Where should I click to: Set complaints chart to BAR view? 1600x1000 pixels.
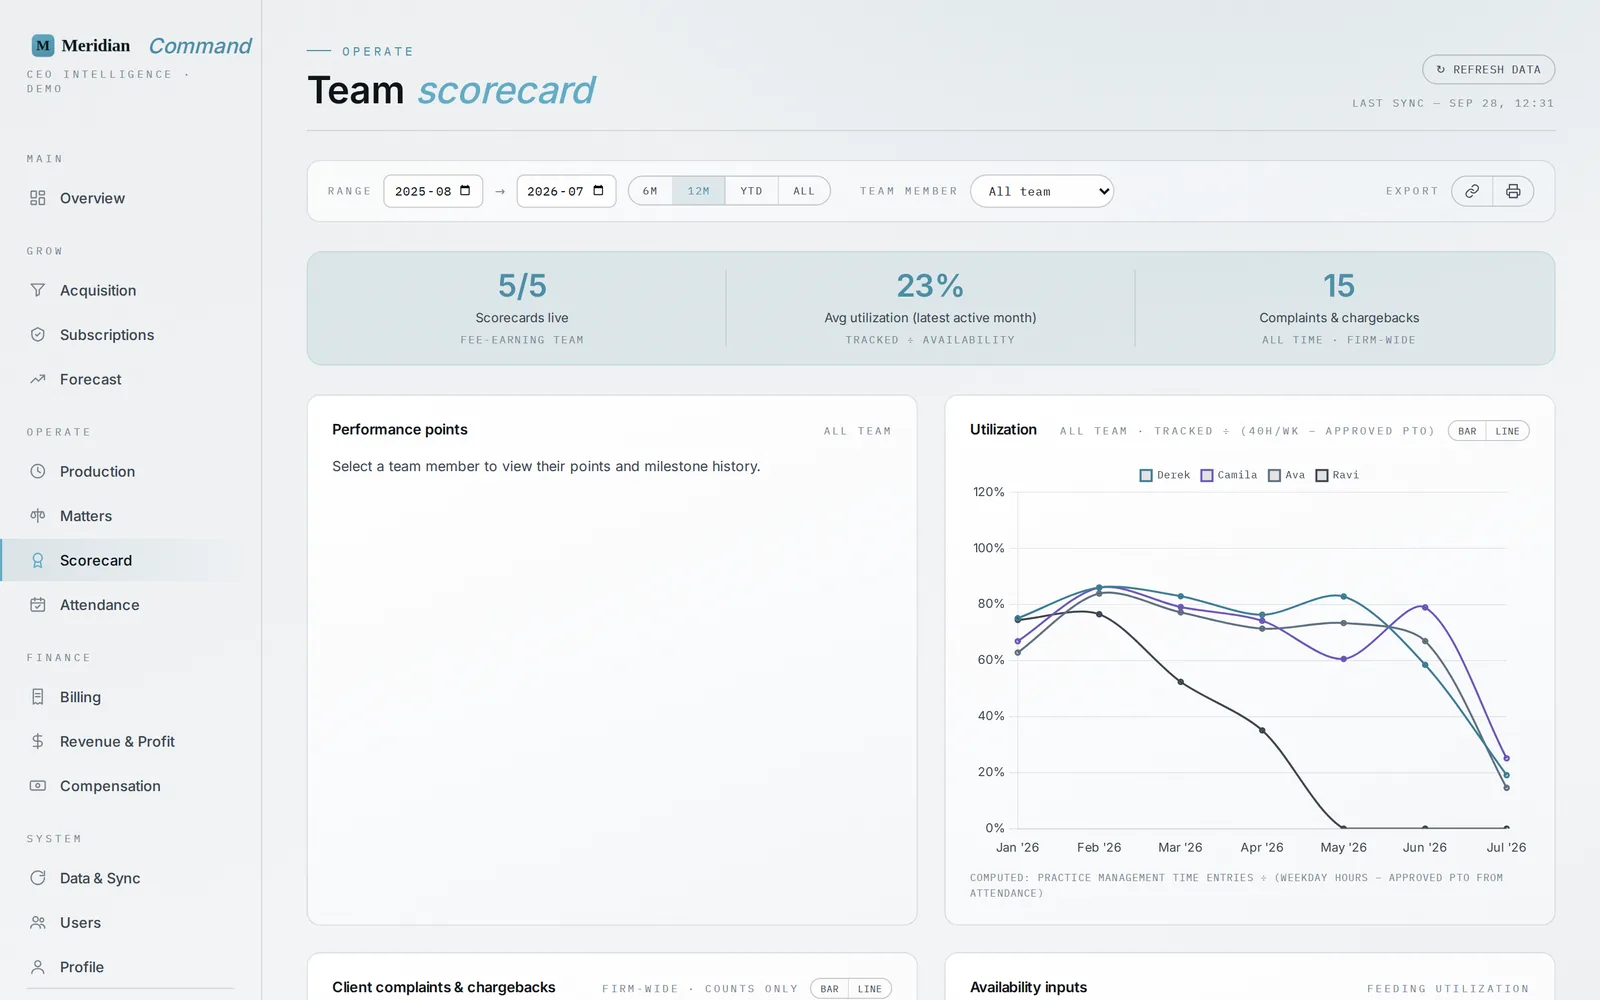click(830, 989)
